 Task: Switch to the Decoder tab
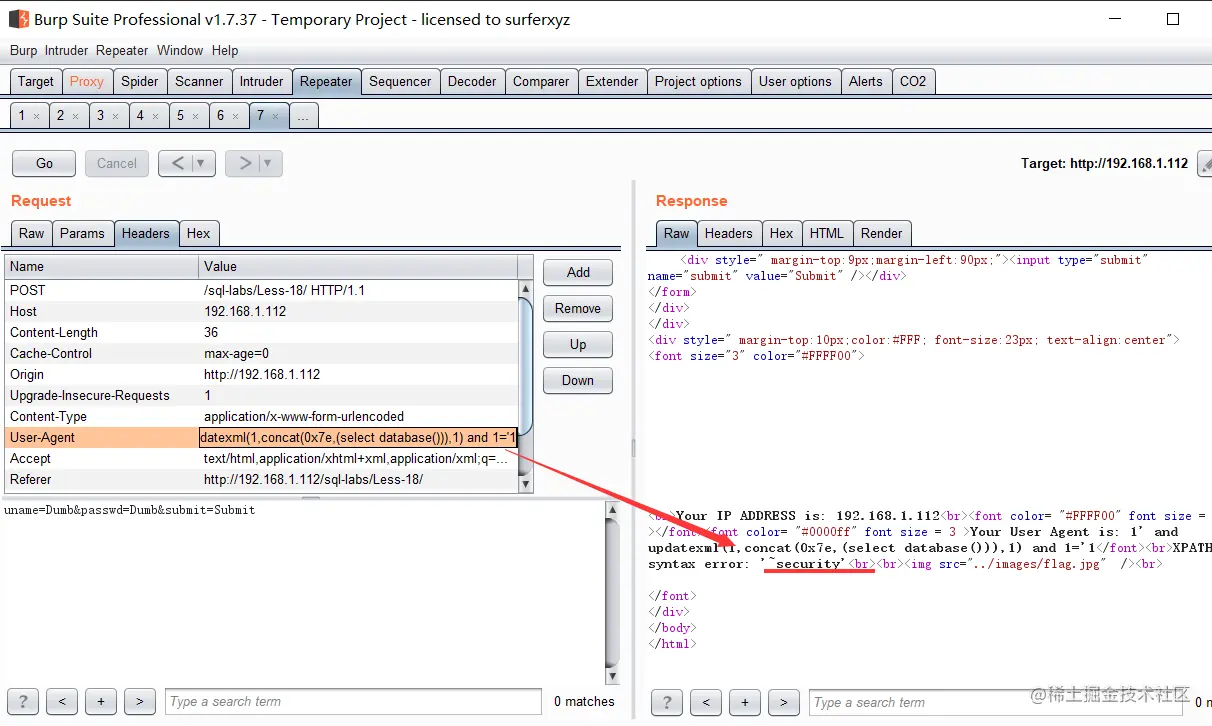472,82
